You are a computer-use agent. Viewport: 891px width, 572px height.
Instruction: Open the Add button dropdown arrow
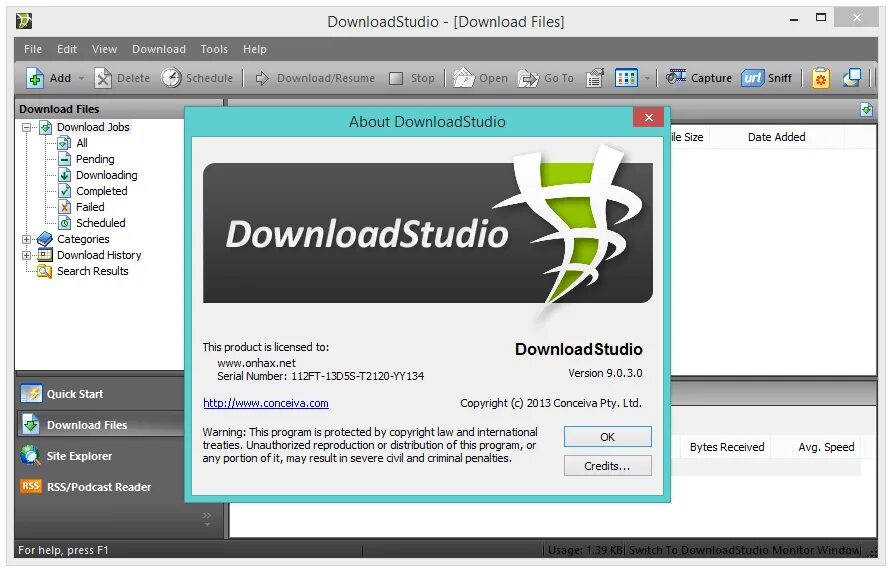(x=81, y=78)
